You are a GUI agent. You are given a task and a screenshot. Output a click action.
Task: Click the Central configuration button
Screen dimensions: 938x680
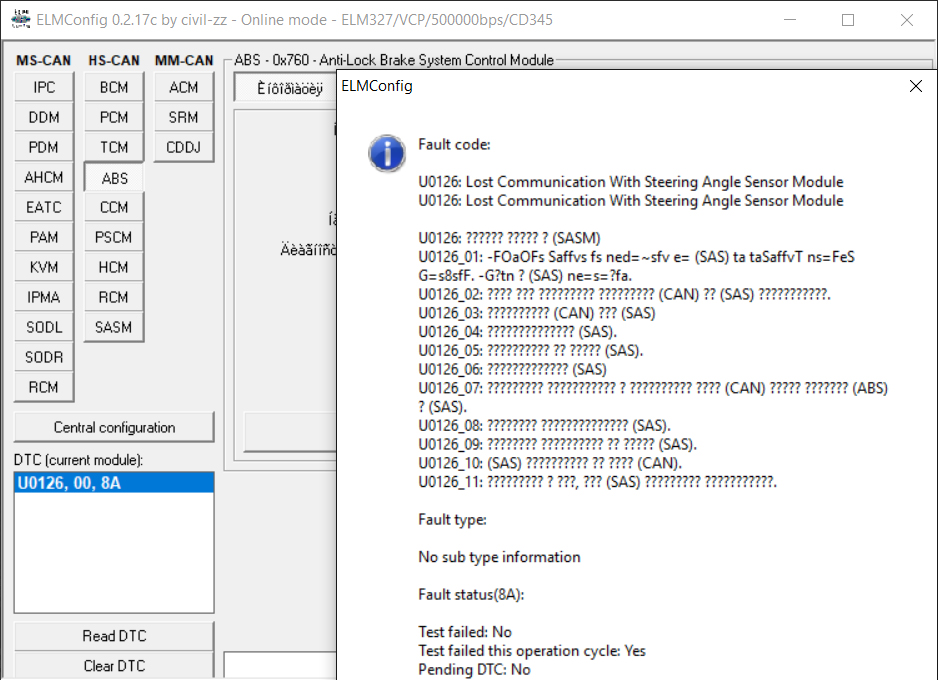click(114, 428)
